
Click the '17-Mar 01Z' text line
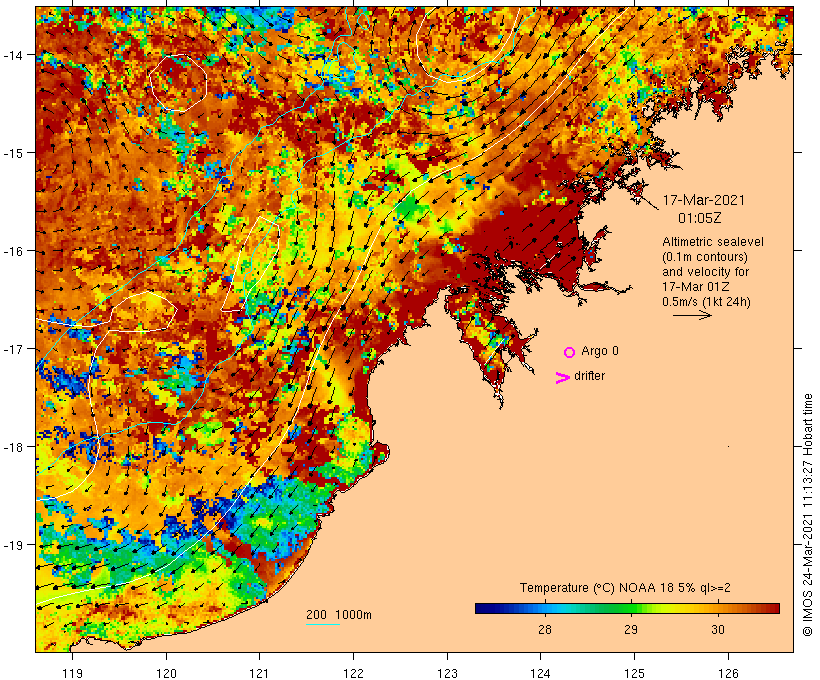696,287
